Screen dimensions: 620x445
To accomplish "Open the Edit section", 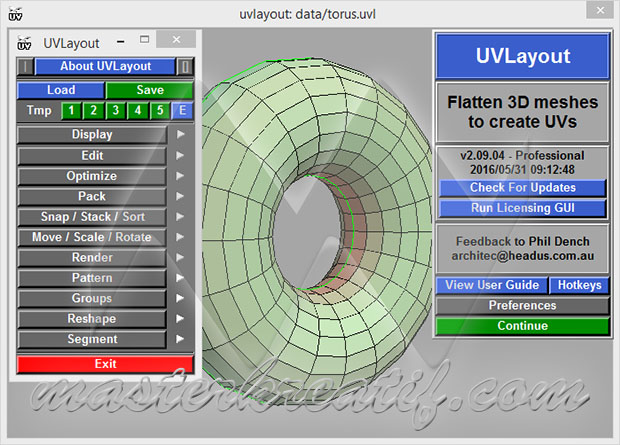I will [92, 155].
